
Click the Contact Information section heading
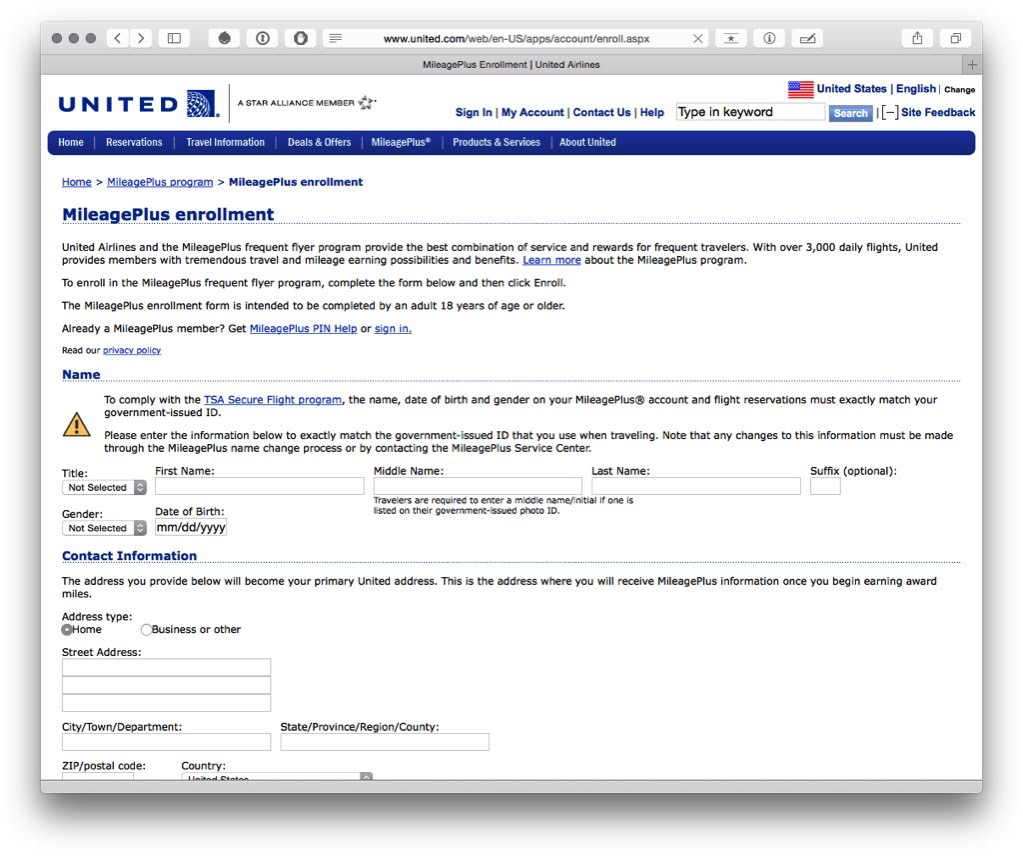coord(129,556)
